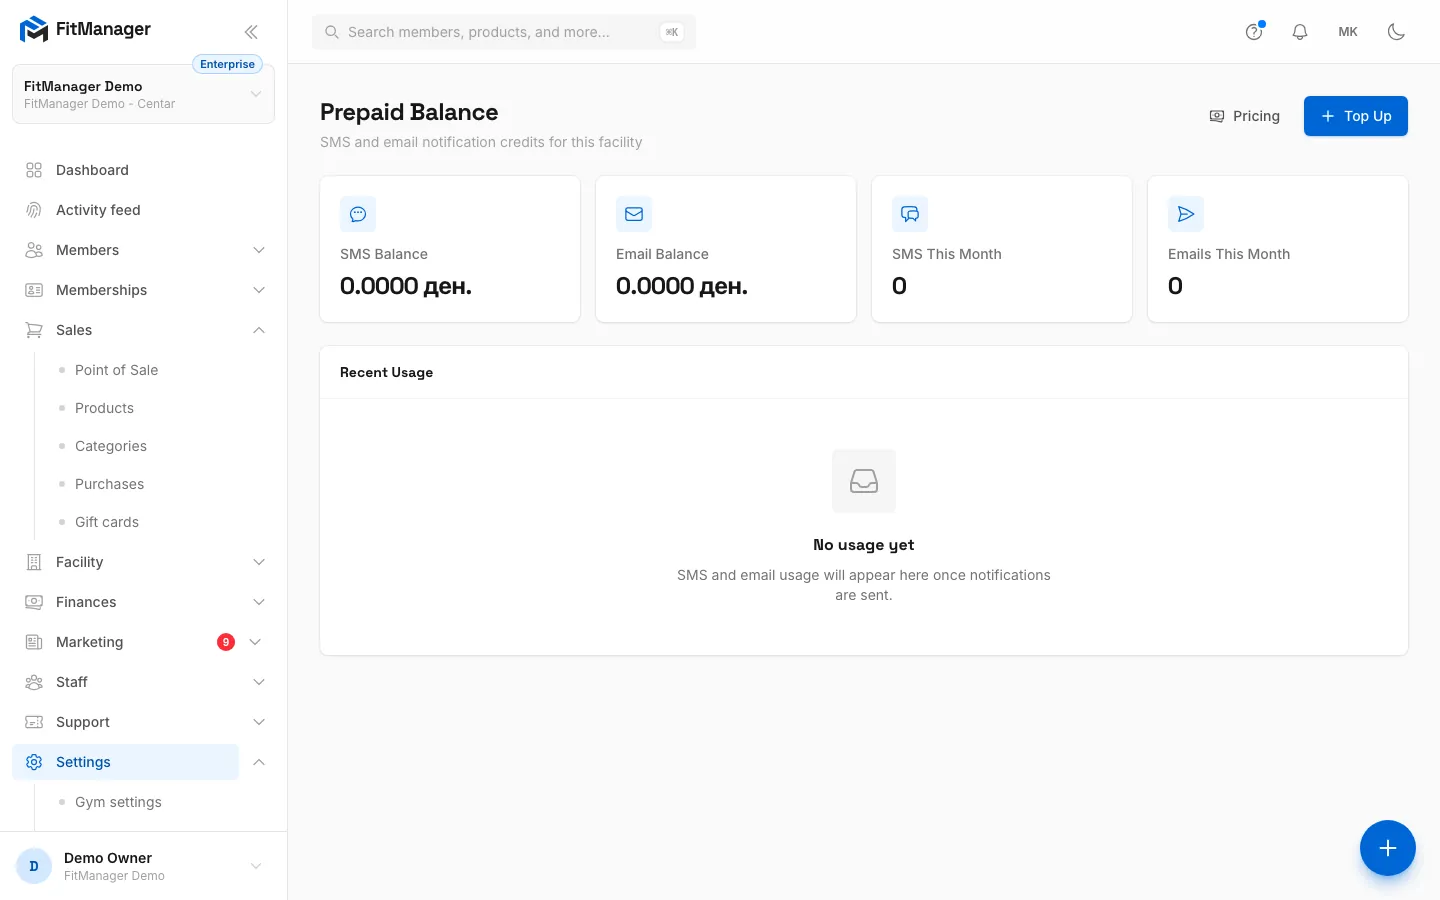Go to Point of Sale

pyautogui.click(x=116, y=370)
